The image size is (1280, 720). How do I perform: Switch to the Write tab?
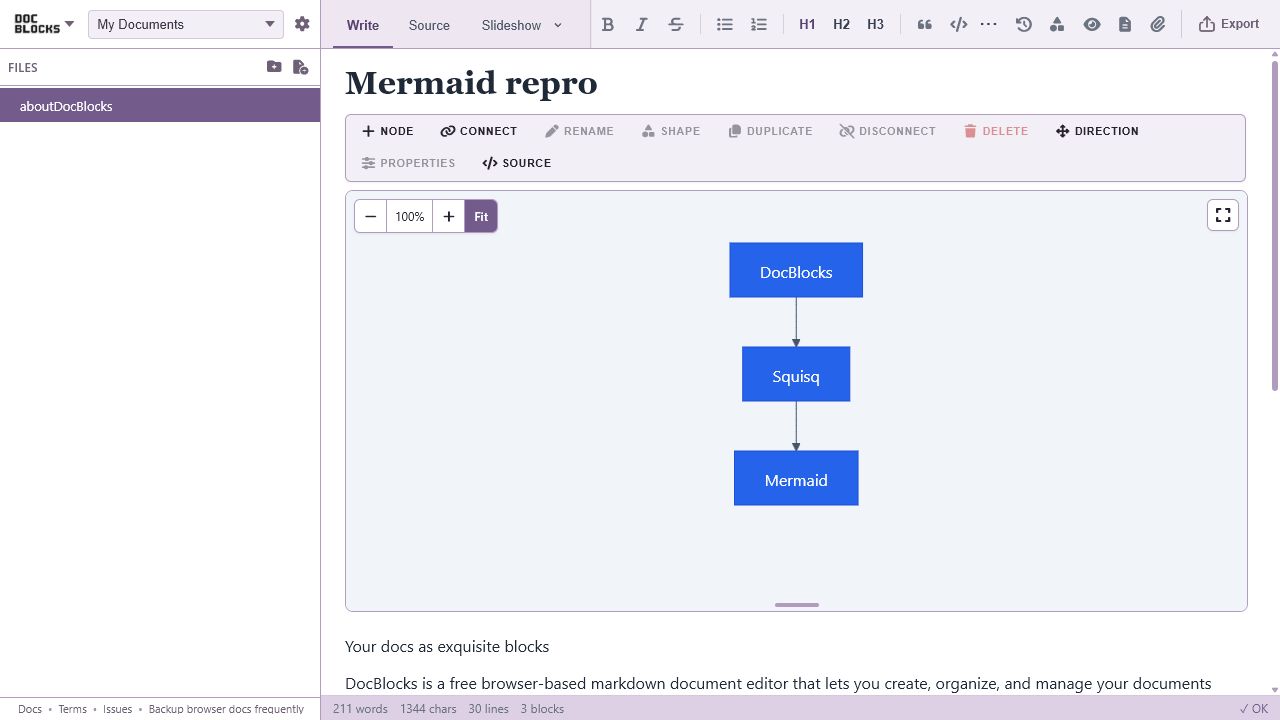362,25
